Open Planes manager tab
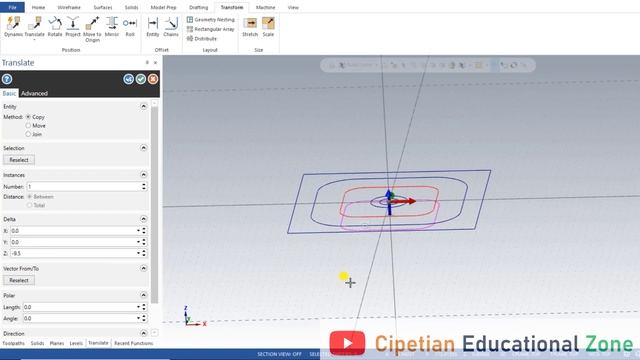The height and width of the screenshot is (360, 640). point(57,343)
